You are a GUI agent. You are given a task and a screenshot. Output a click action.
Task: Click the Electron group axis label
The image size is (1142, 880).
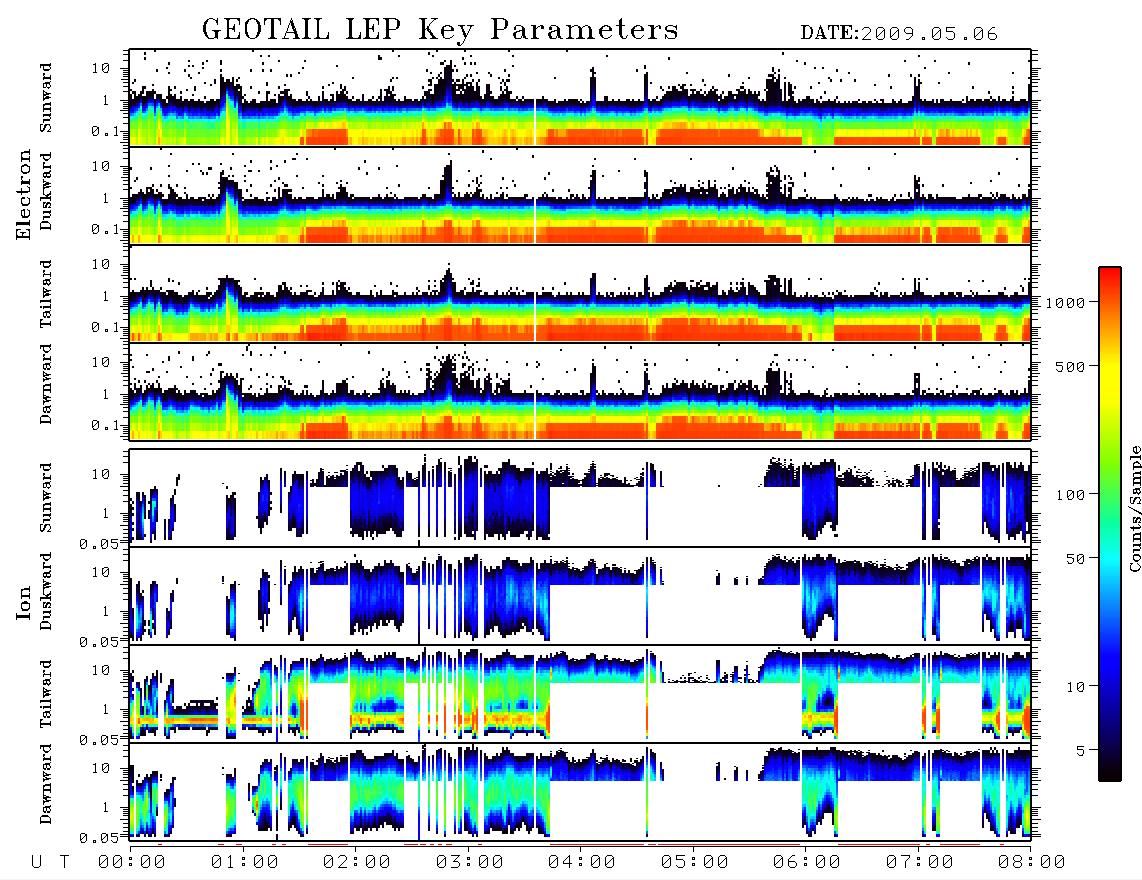click(24, 194)
